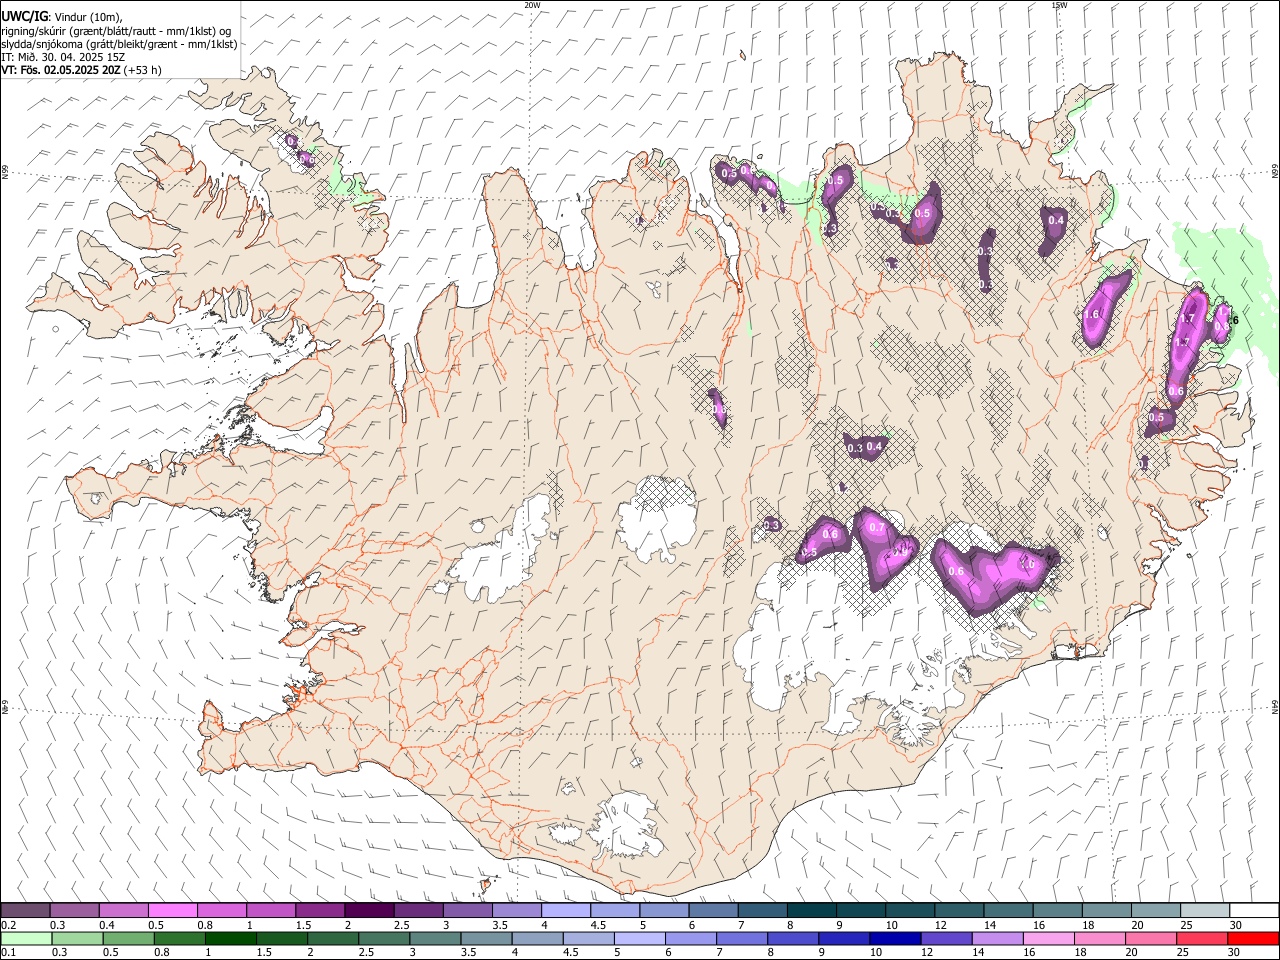The height and width of the screenshot is (960, 1280).
Task: Select darkest green lower swatch between 1 and 1.5
Action: [x=231, y=939]
